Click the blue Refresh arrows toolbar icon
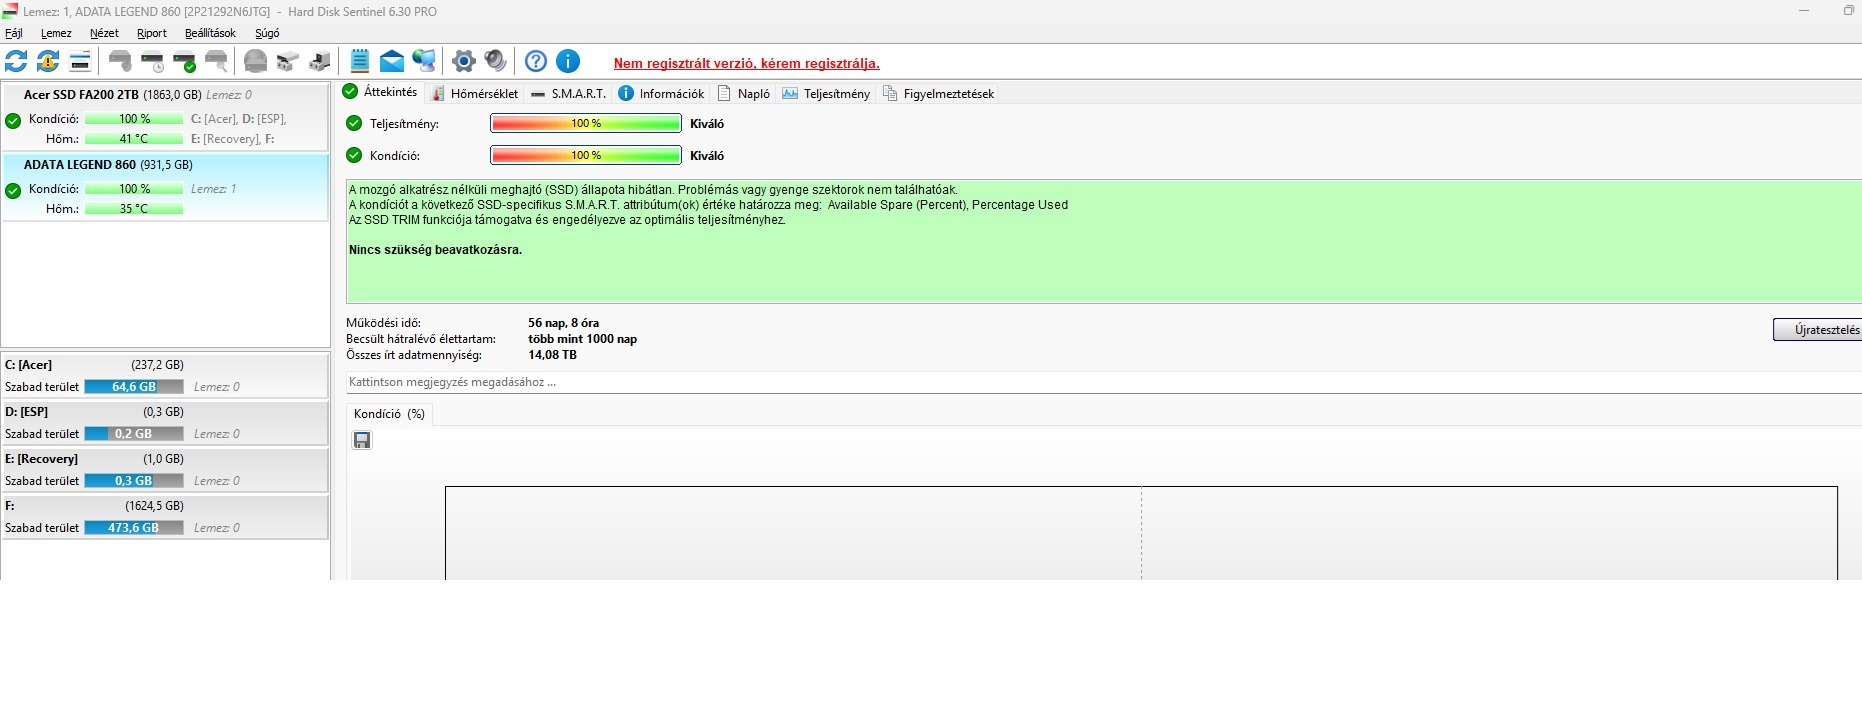 click(x=16, y=61)
